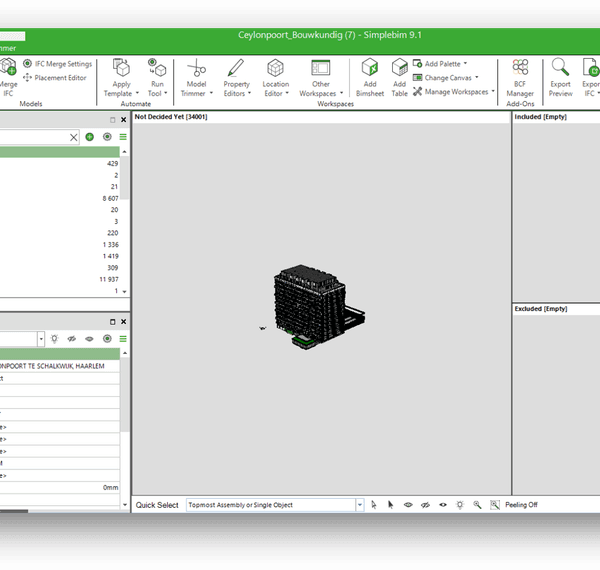Toggle the Peeling Off setting
600x570 pixels.
(x=520, y=505)
